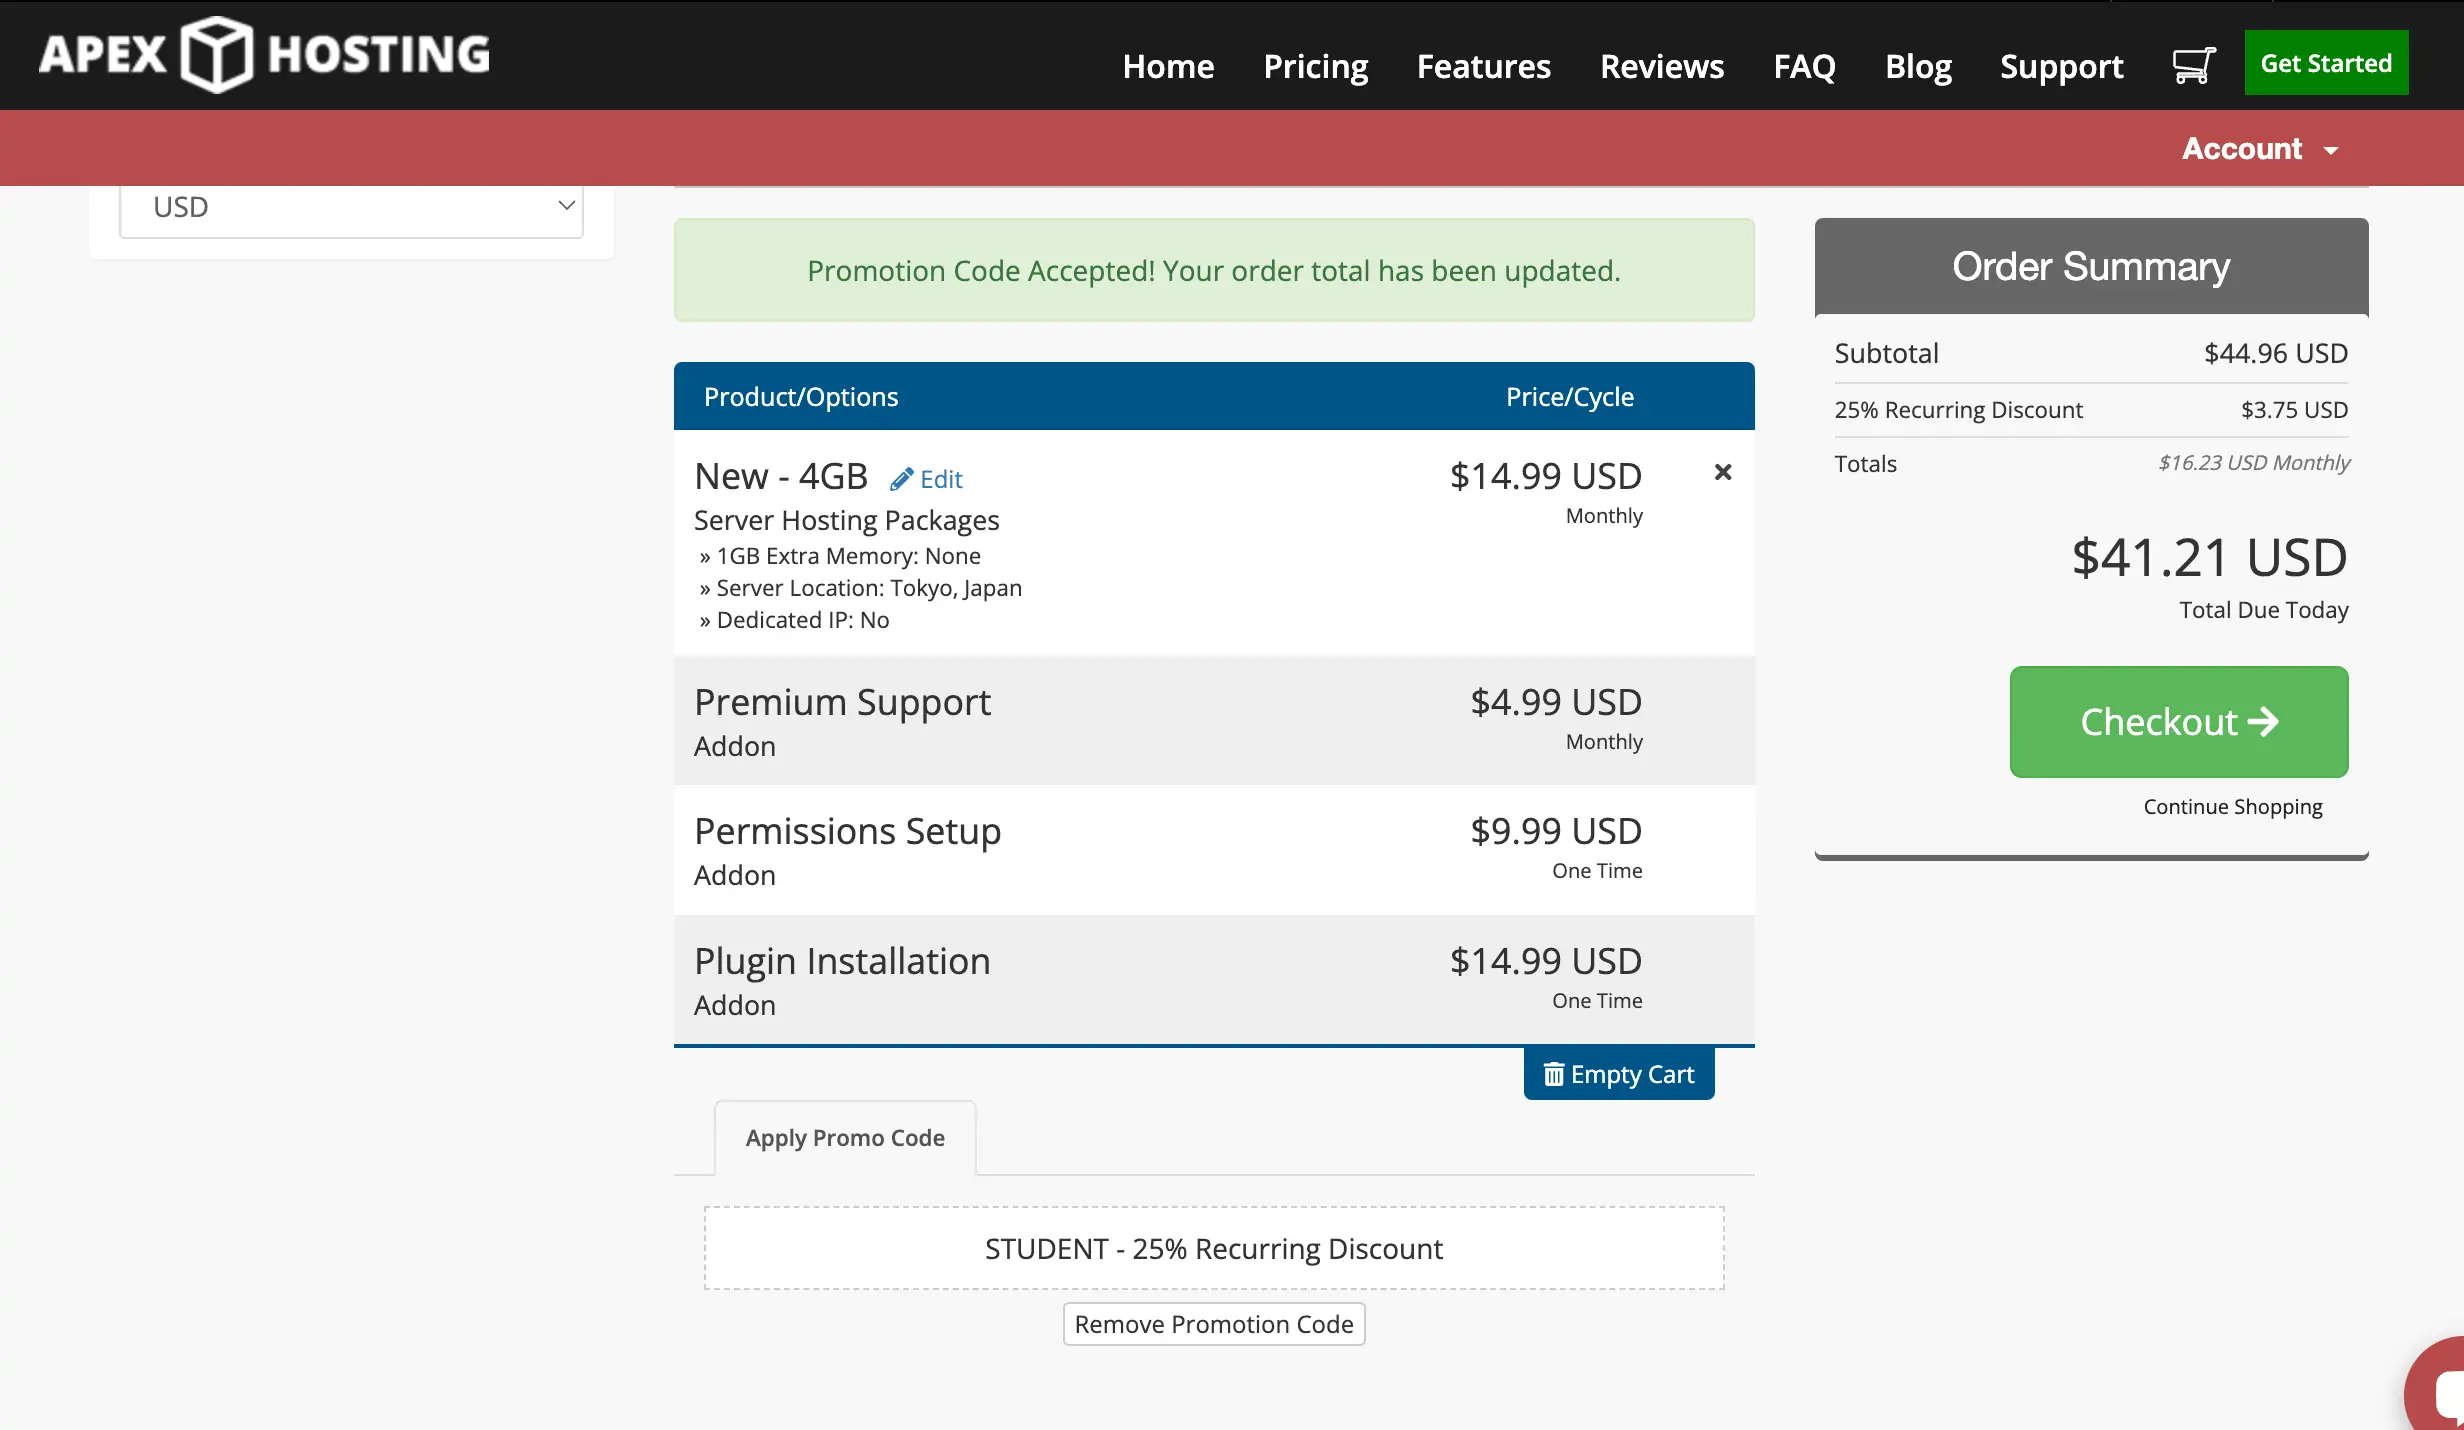Select the Apply Promo Code tab

[x=845, y=1138]
